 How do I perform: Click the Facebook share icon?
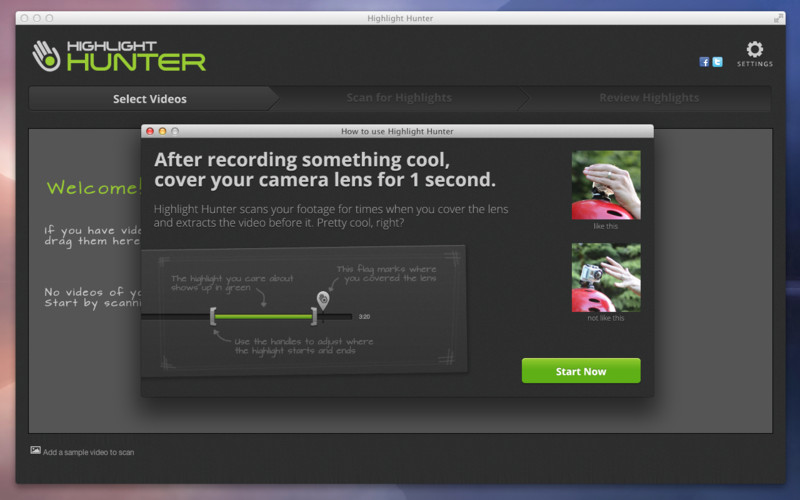[x=704, y=62]
